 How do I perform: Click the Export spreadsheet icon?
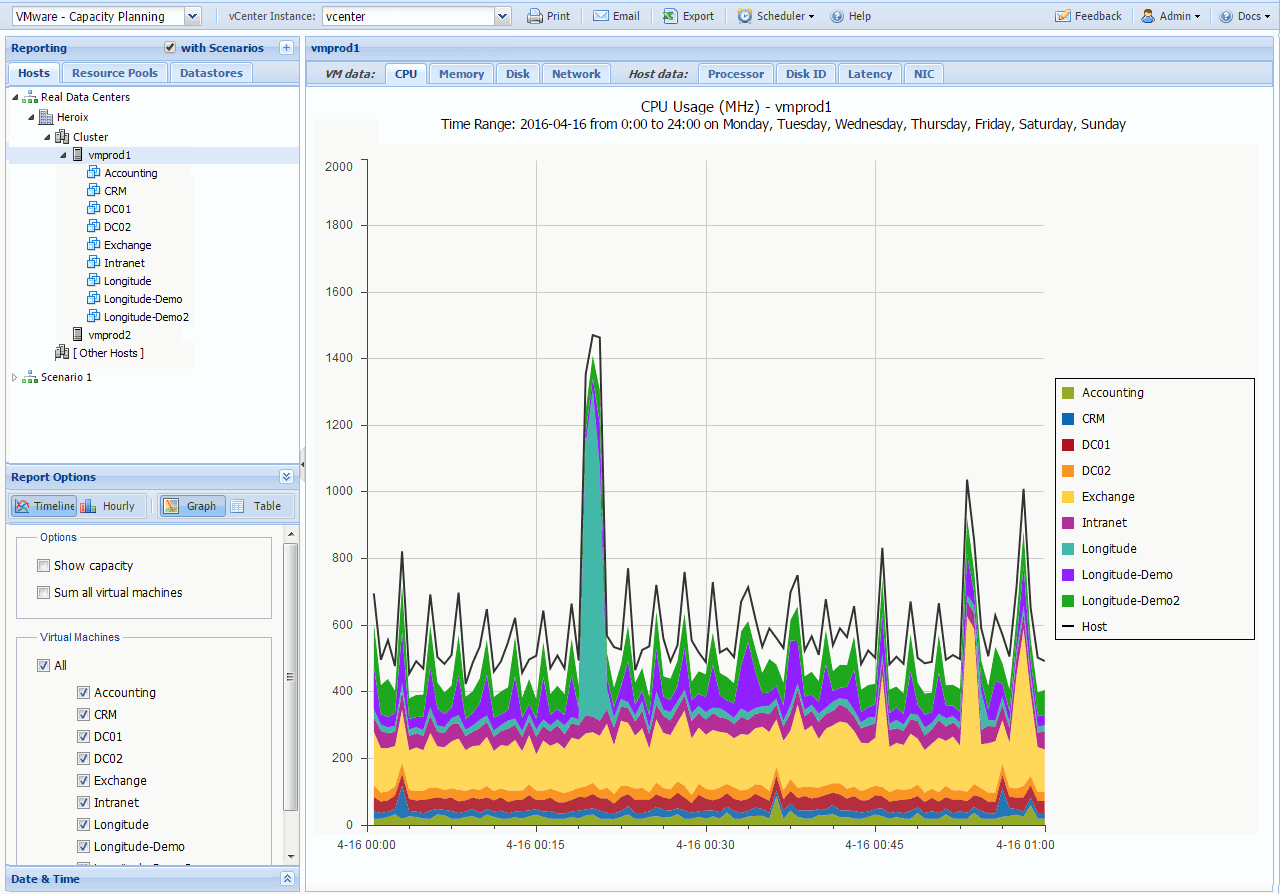670,16
